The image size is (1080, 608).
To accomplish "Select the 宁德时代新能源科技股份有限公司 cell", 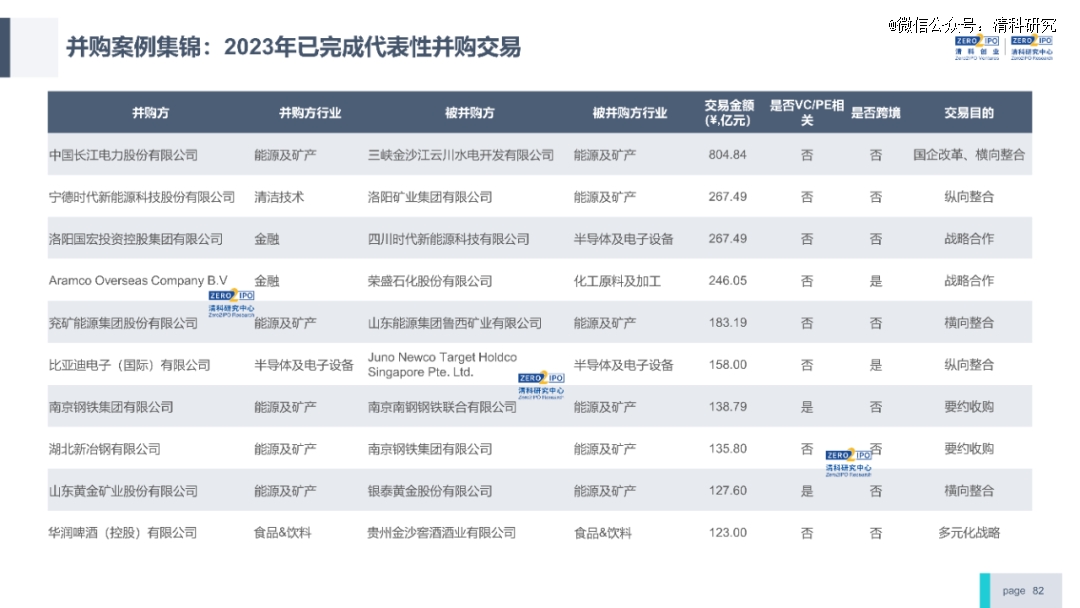I will [x=142, y=197].
